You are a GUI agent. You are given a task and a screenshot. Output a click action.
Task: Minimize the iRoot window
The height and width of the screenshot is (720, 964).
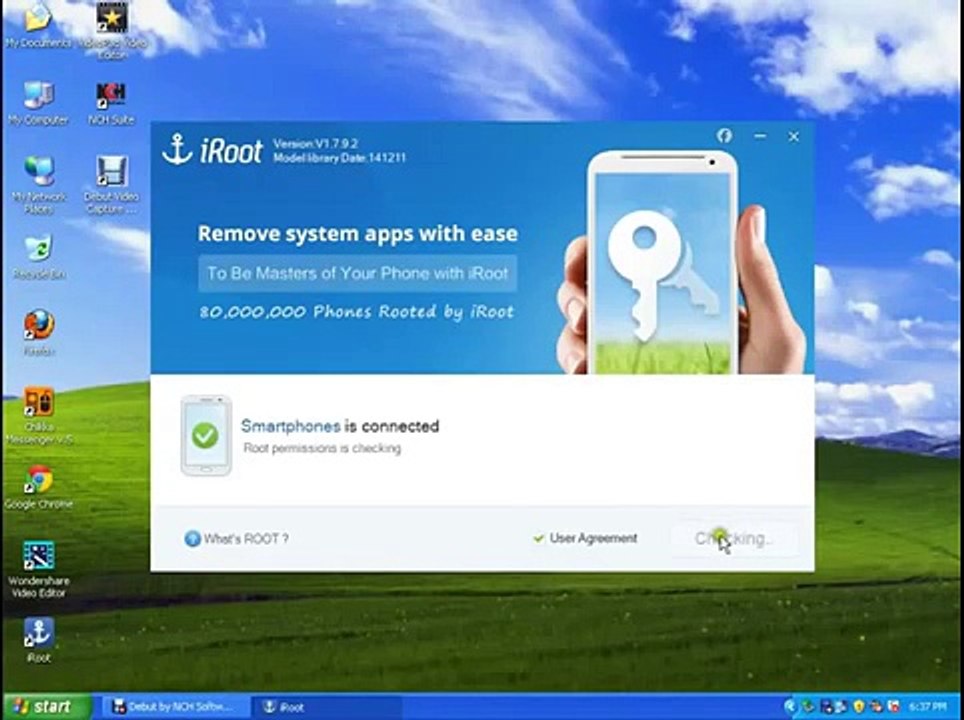pyautogui.click(x=760, y=136)
